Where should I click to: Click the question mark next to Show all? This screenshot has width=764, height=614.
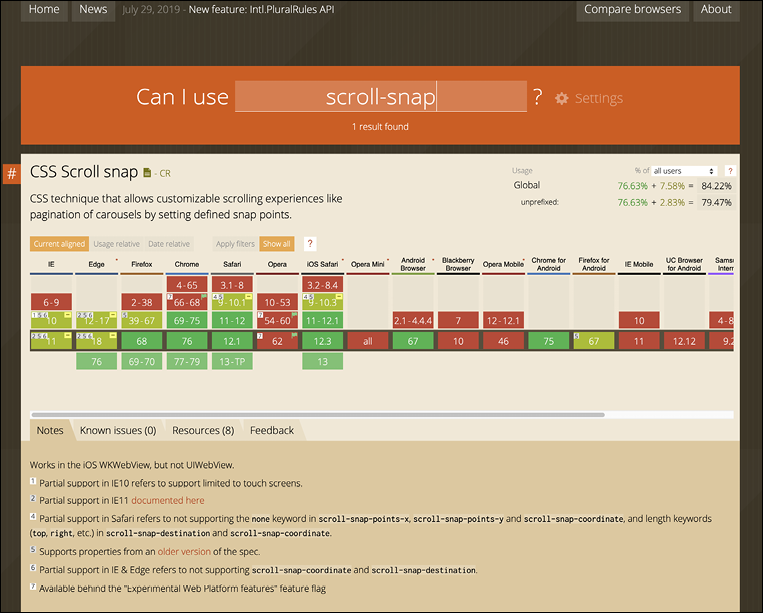tap(310, 244)
